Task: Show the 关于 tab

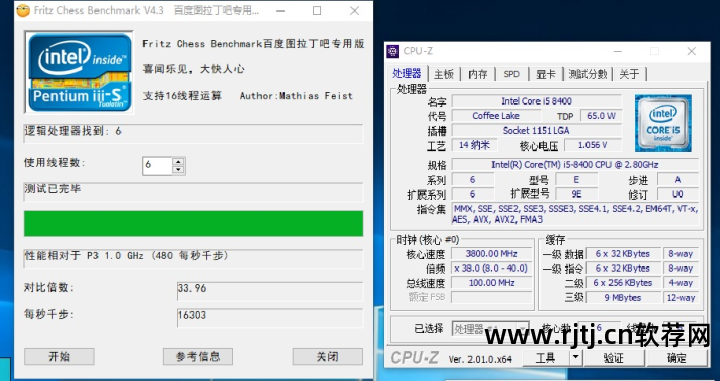Action: (x=629, y=74)
